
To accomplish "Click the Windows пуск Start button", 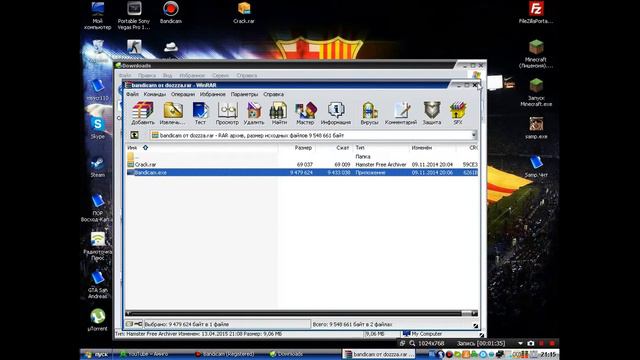I will pos(97,354).
